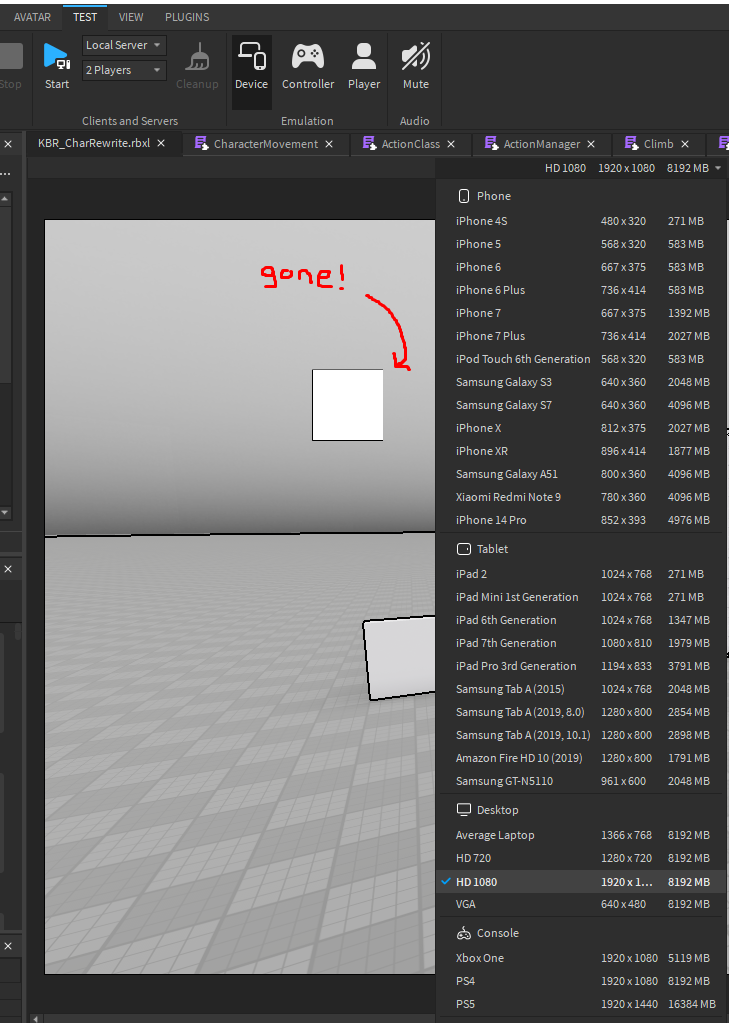Viewport: 729px width, 1023px height.
Task: Switch to the VIEW ribbon tab
Action: [131, 17]
